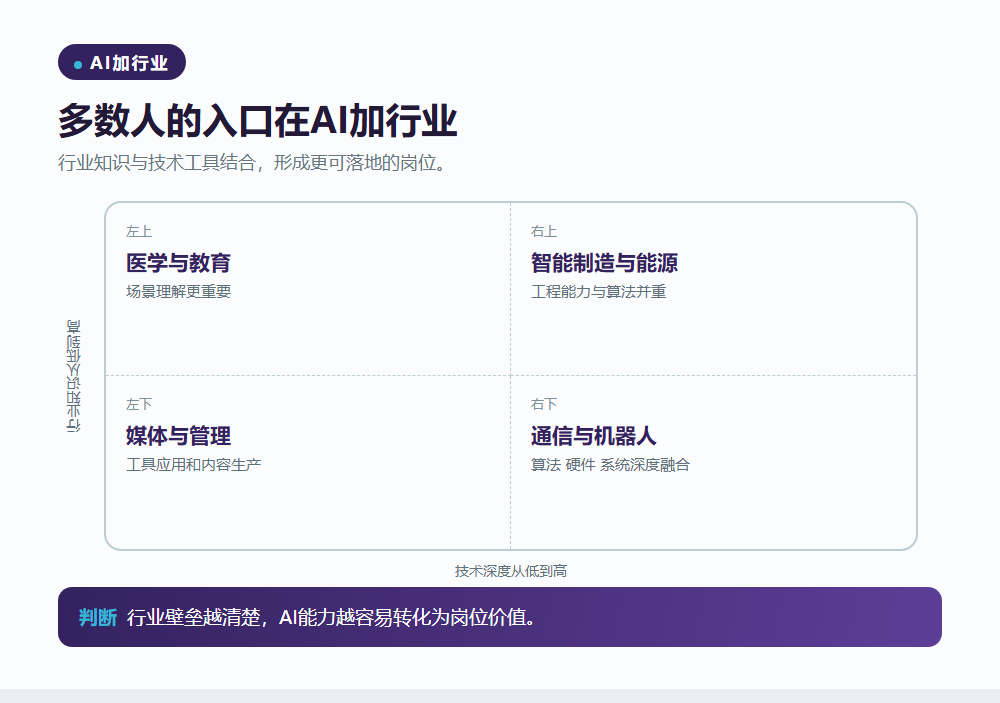This screenshot has width=1000, height=703.
Task: Click the 右下 quadrant label
Action: [x=544, y=404]
